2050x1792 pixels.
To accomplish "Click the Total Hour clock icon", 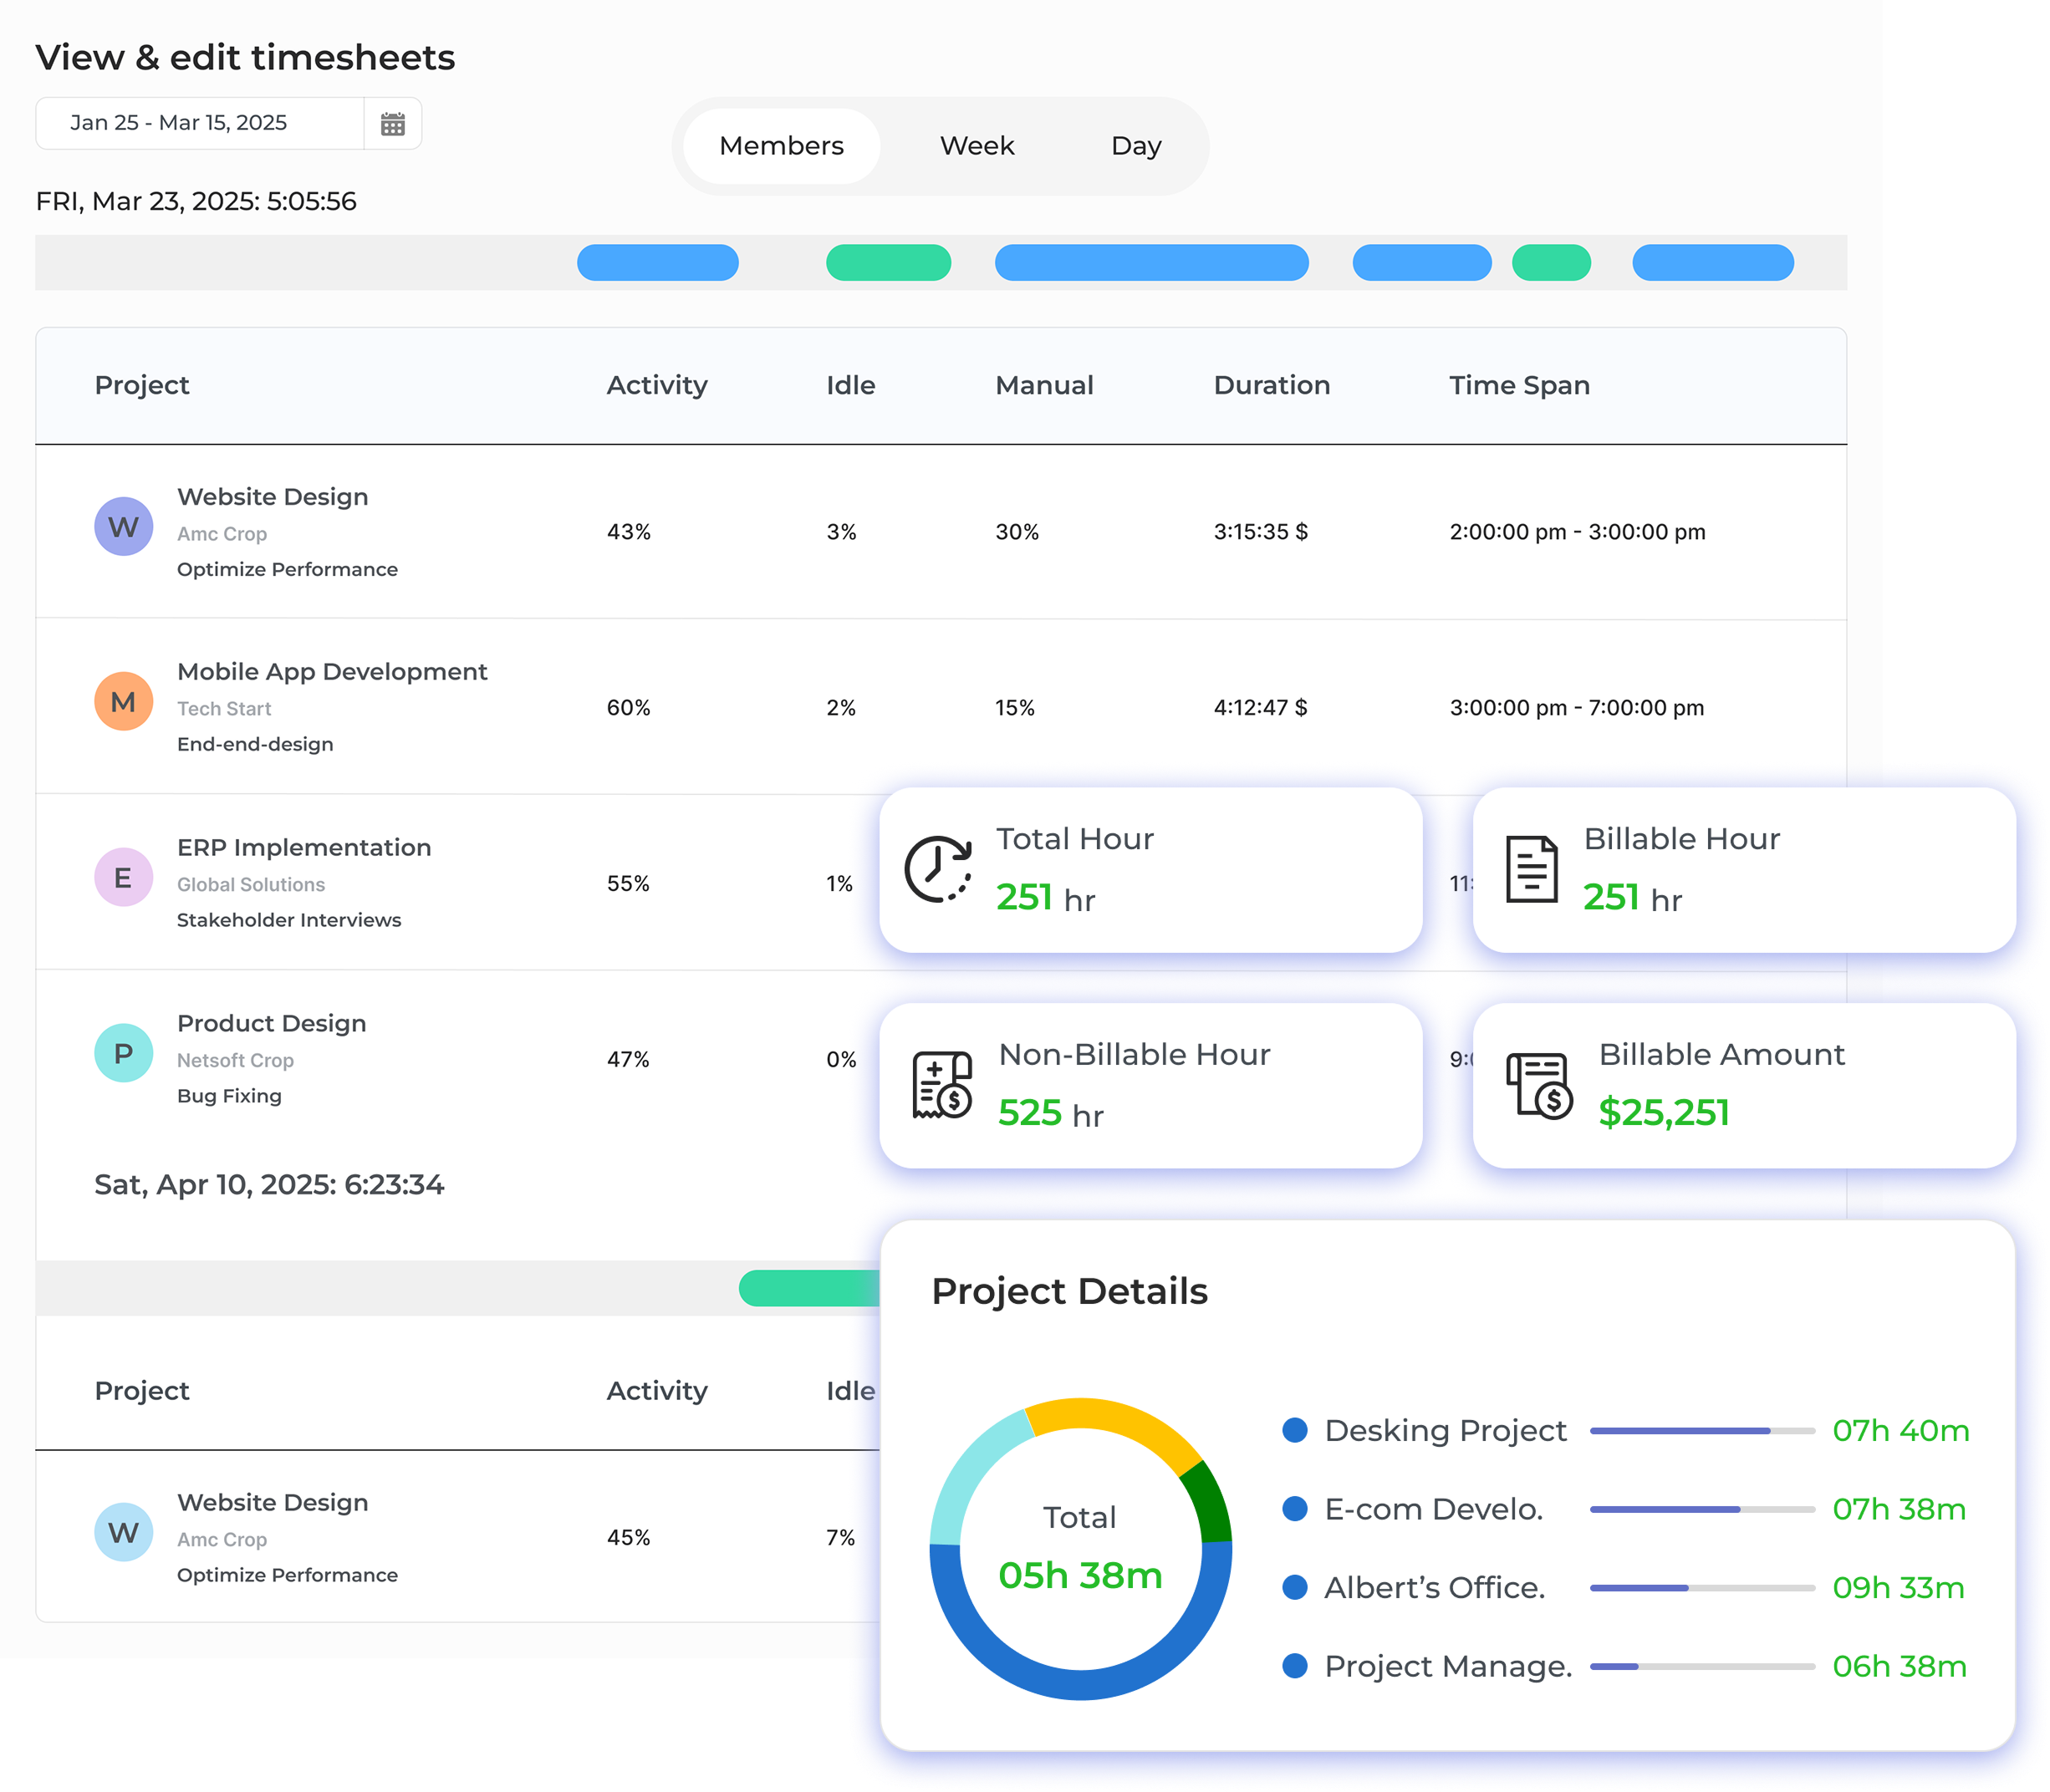I will [938, 869].
